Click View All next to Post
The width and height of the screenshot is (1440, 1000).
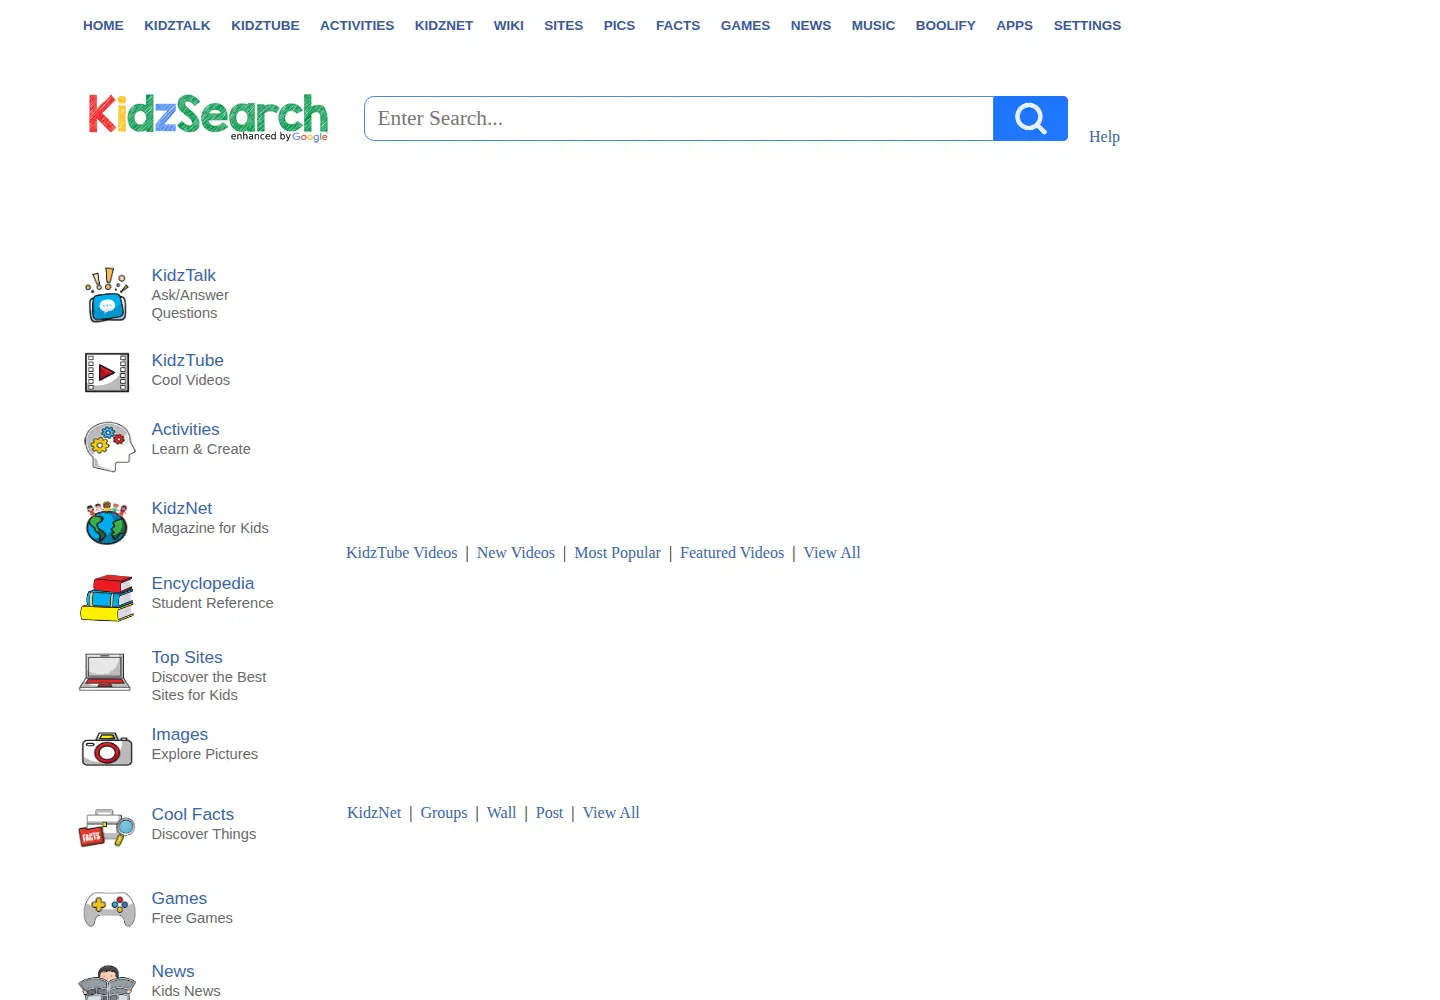pos(610,813)
